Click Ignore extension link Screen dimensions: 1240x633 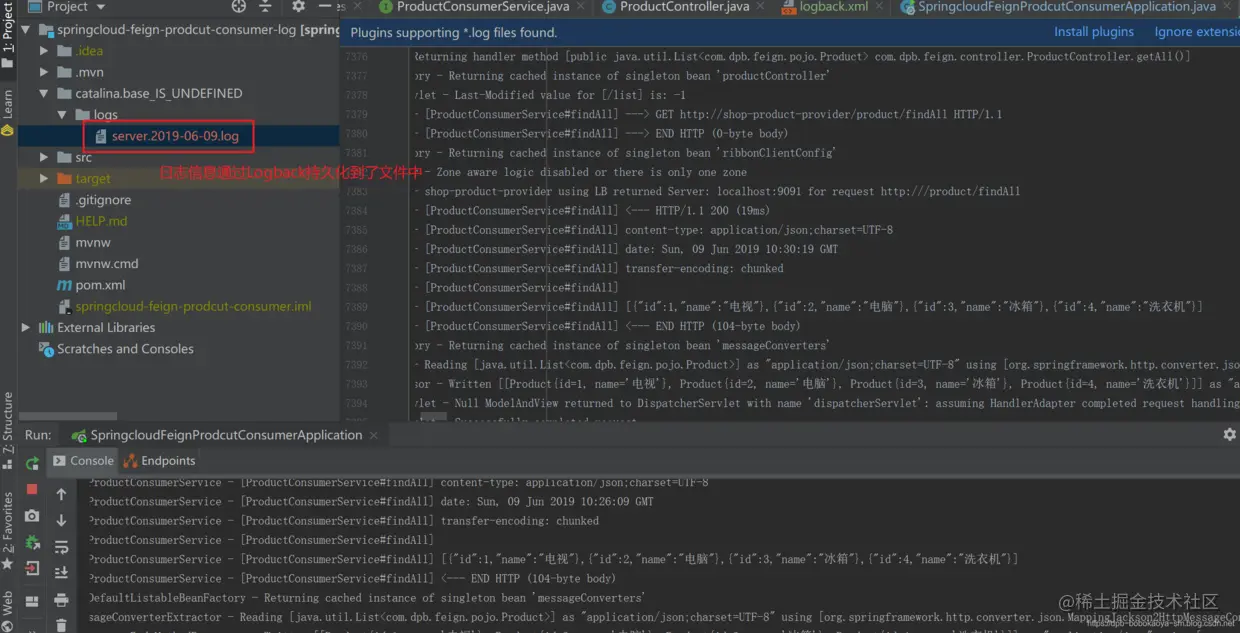coord(1197,32)
